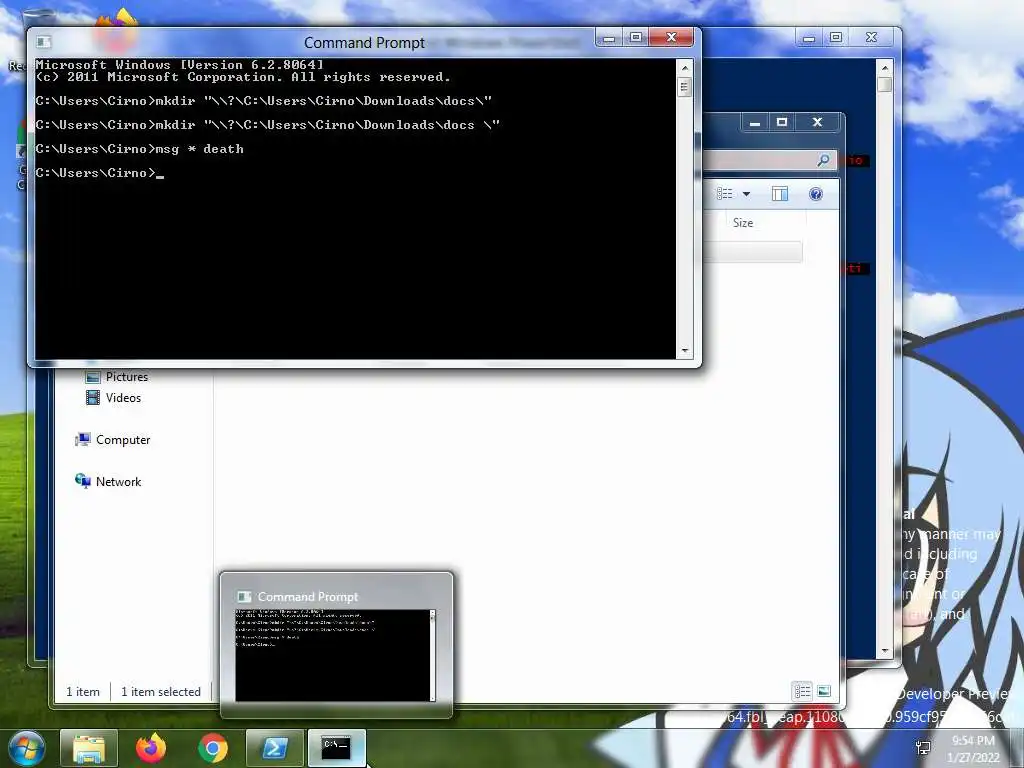The image size is (1024, 768).
Task: Click the Command Prompt scrollbar thumb
Action: point(684,86)
